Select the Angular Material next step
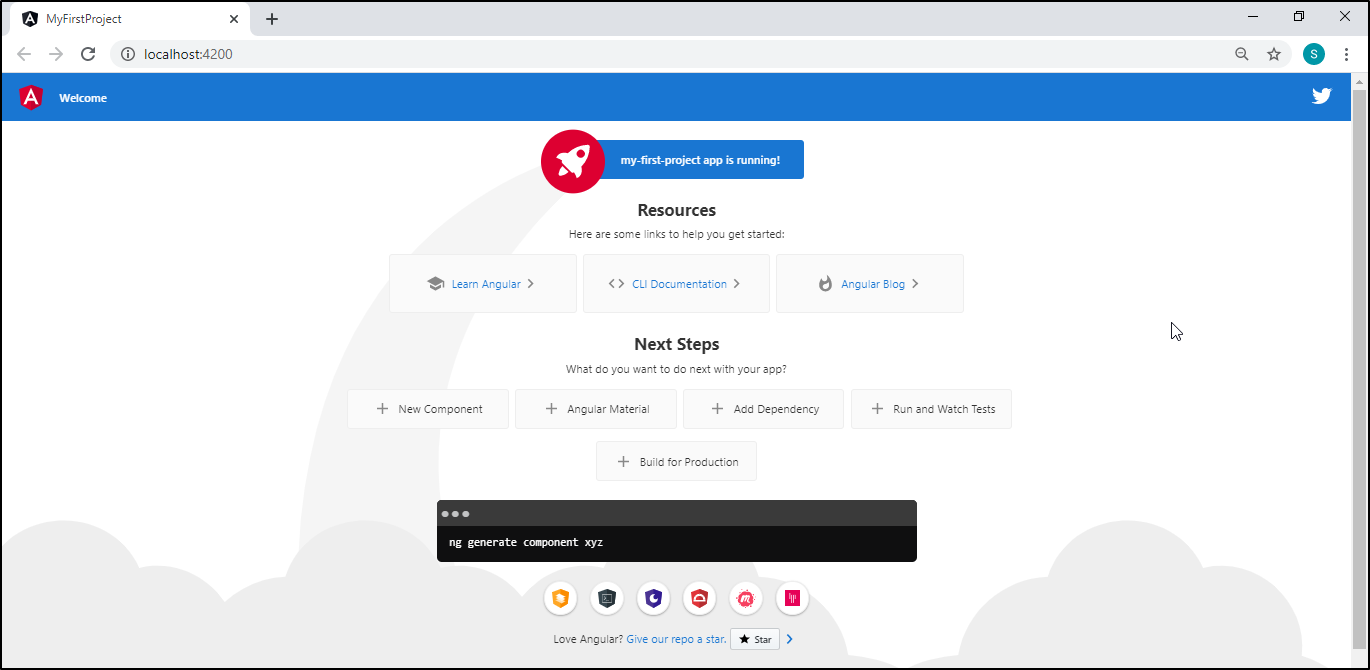The image size is (1370, 670). pyautogui.click(x=596, y=409)
